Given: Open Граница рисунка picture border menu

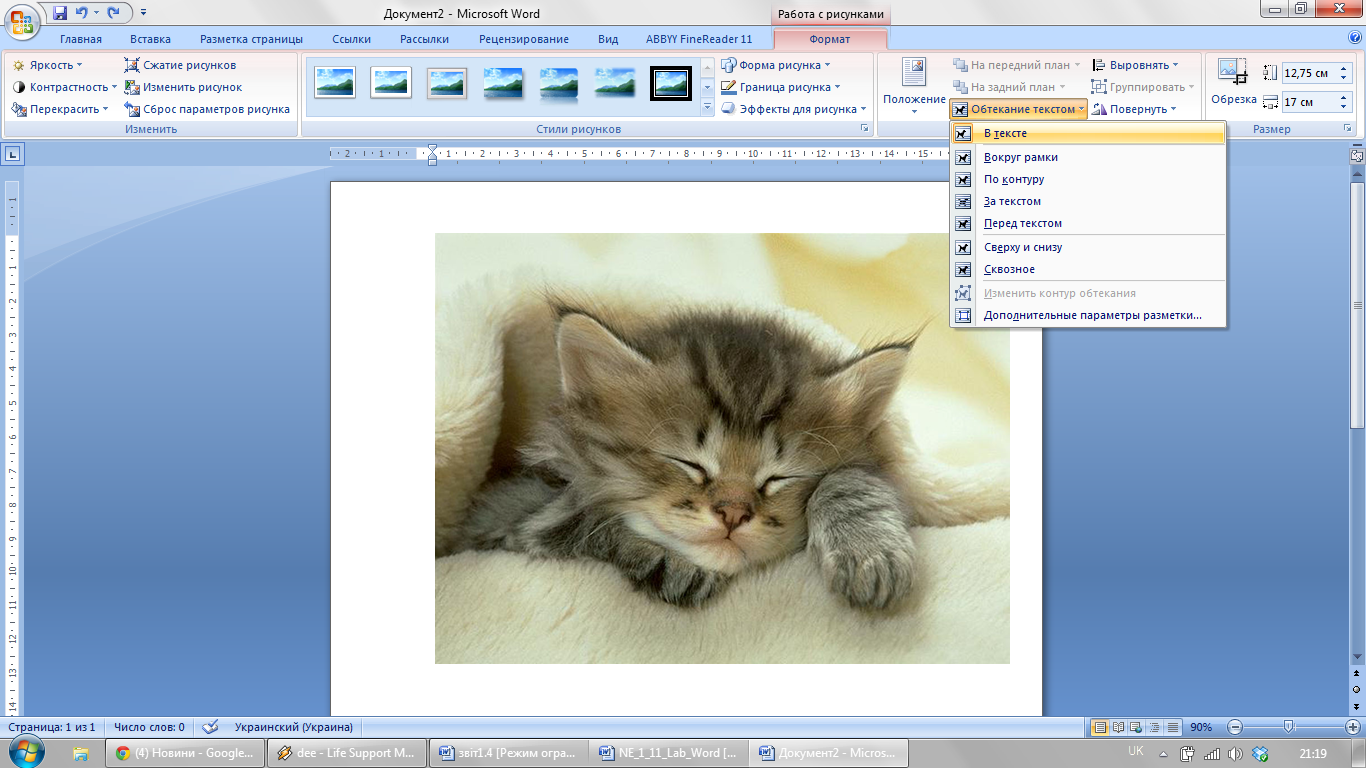Looking at the screenshot, I should 781,87.
